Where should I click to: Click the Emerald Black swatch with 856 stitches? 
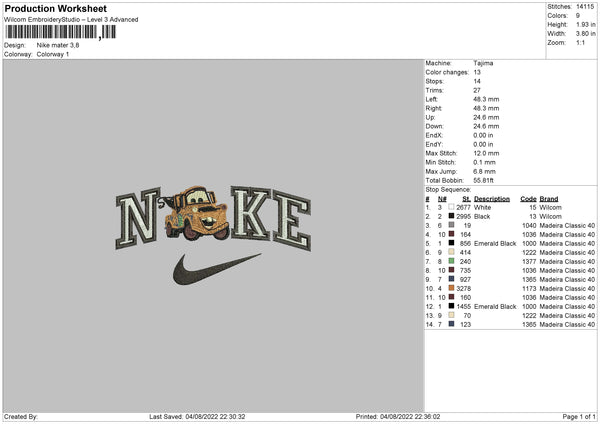coord(451,243)
